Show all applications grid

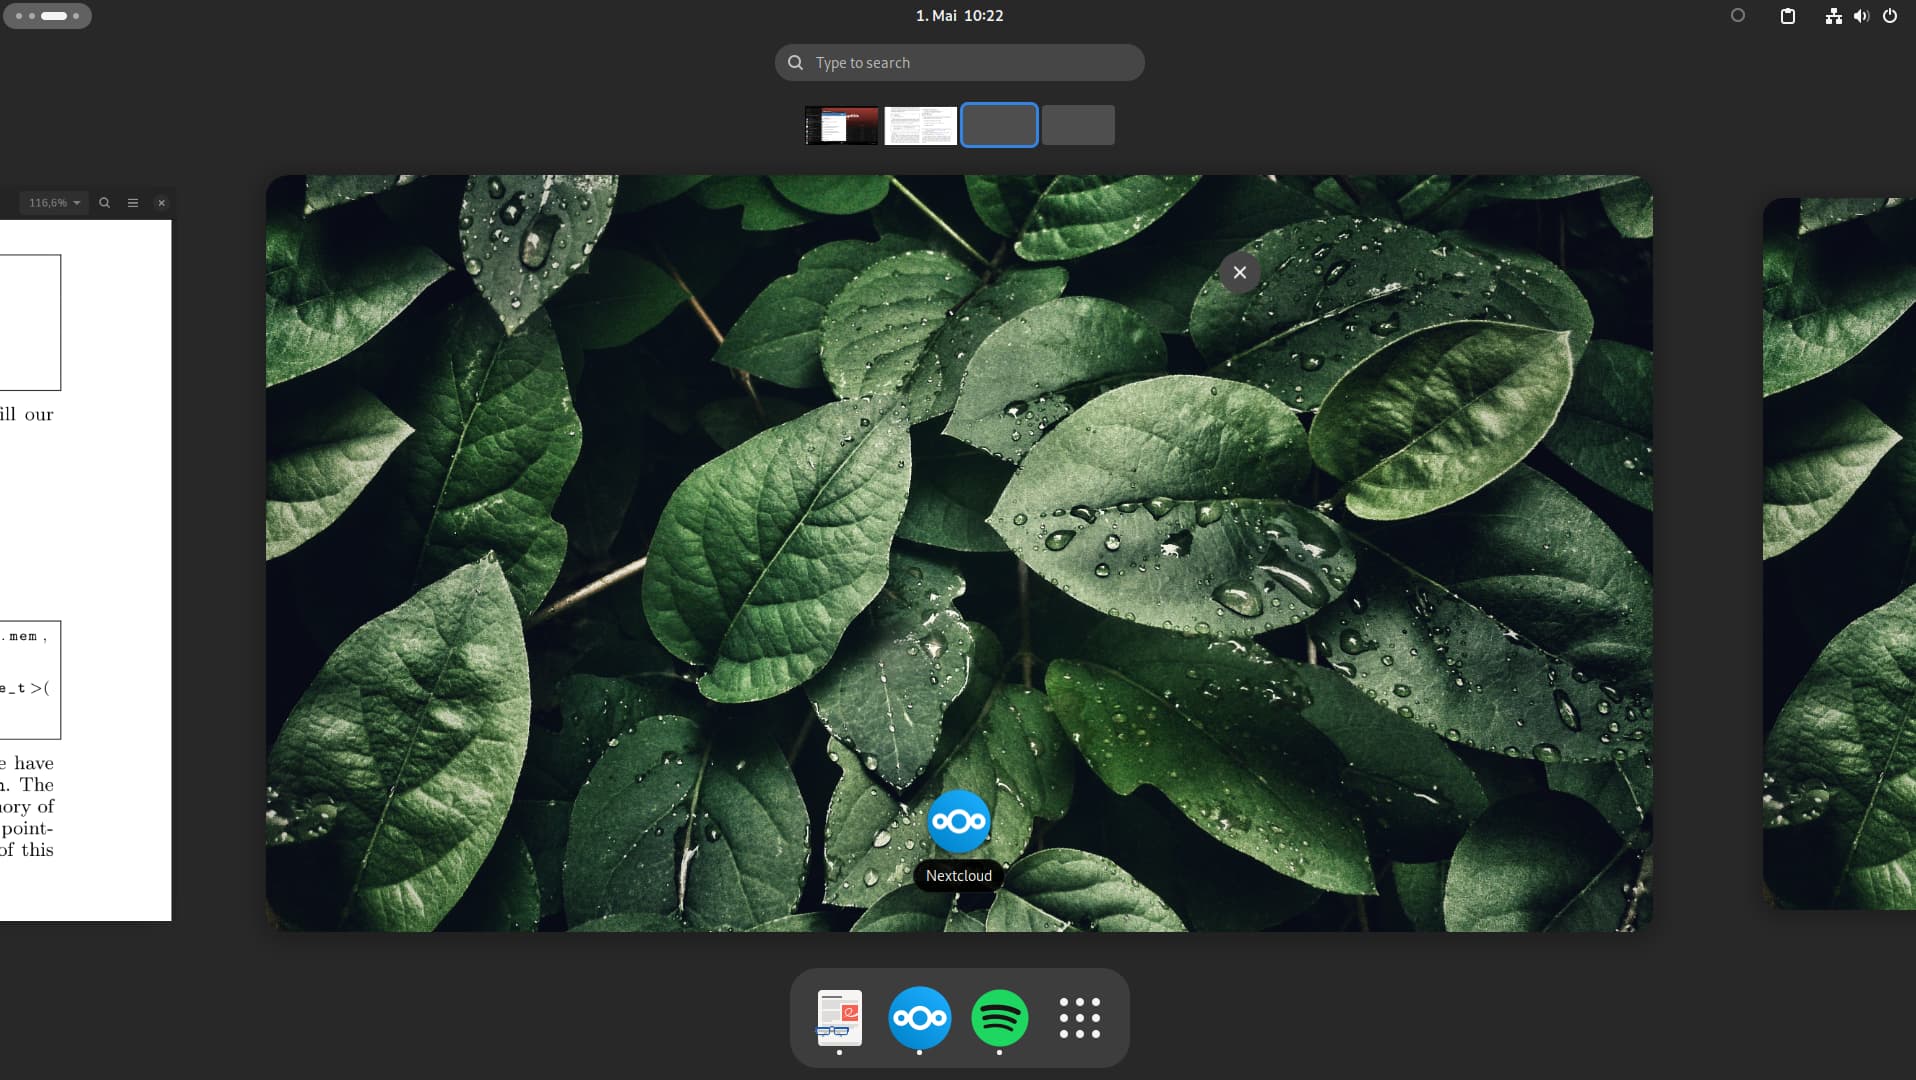pos(1079,1017)
